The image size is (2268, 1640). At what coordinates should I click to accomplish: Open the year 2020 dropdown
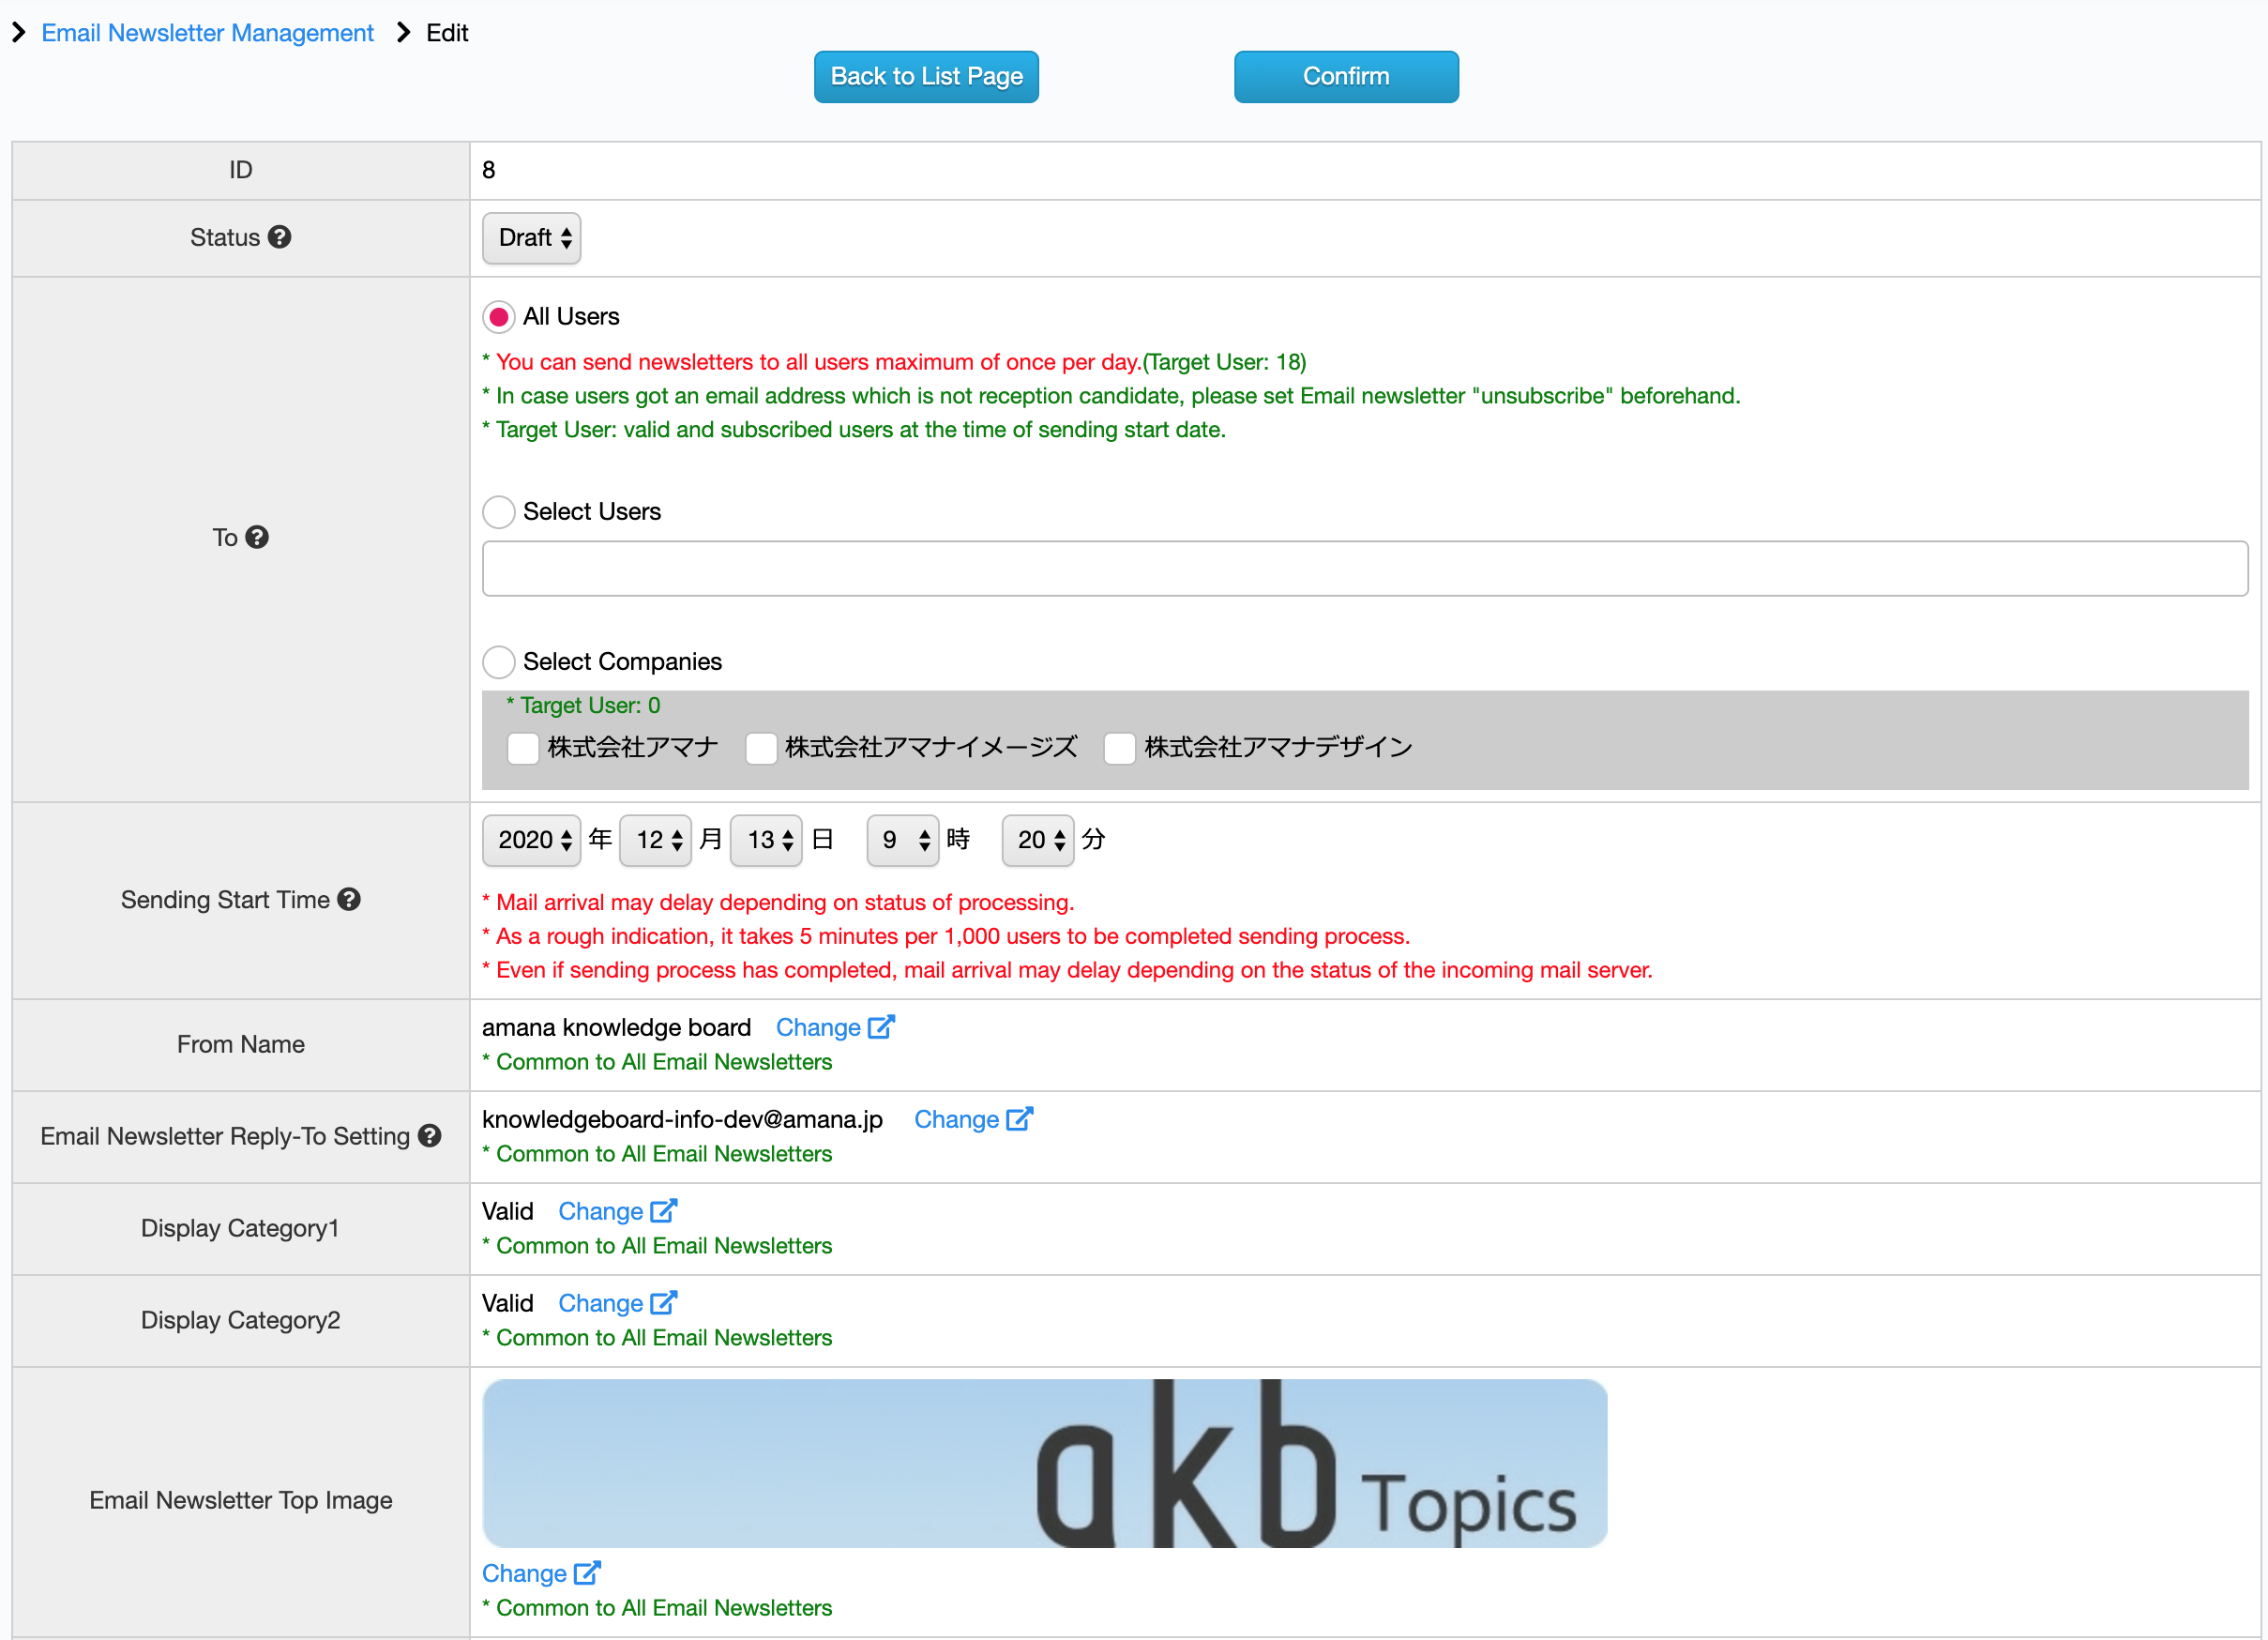click(x=530, y=840)
